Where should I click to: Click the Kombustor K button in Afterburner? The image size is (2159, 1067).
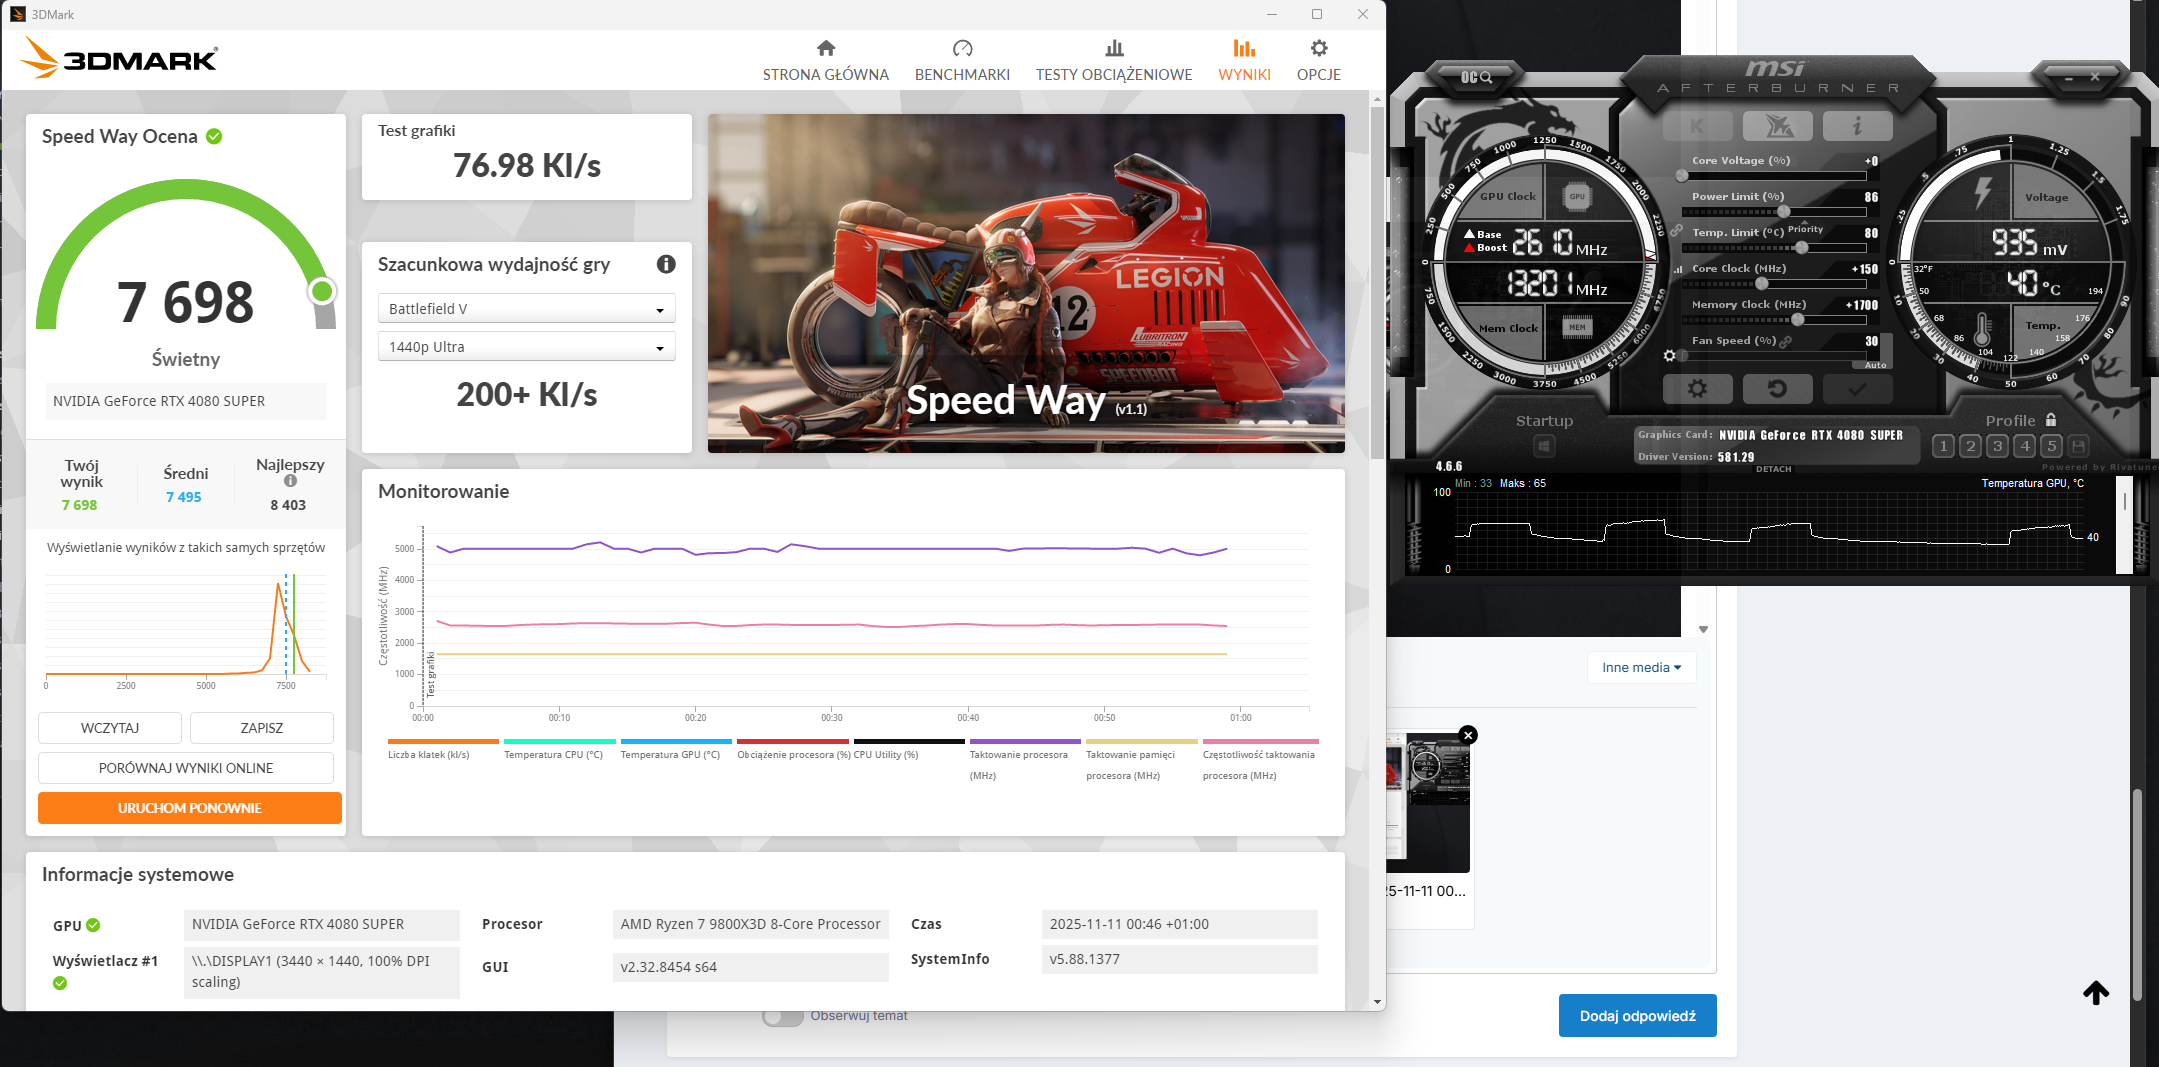point(1697,126)
